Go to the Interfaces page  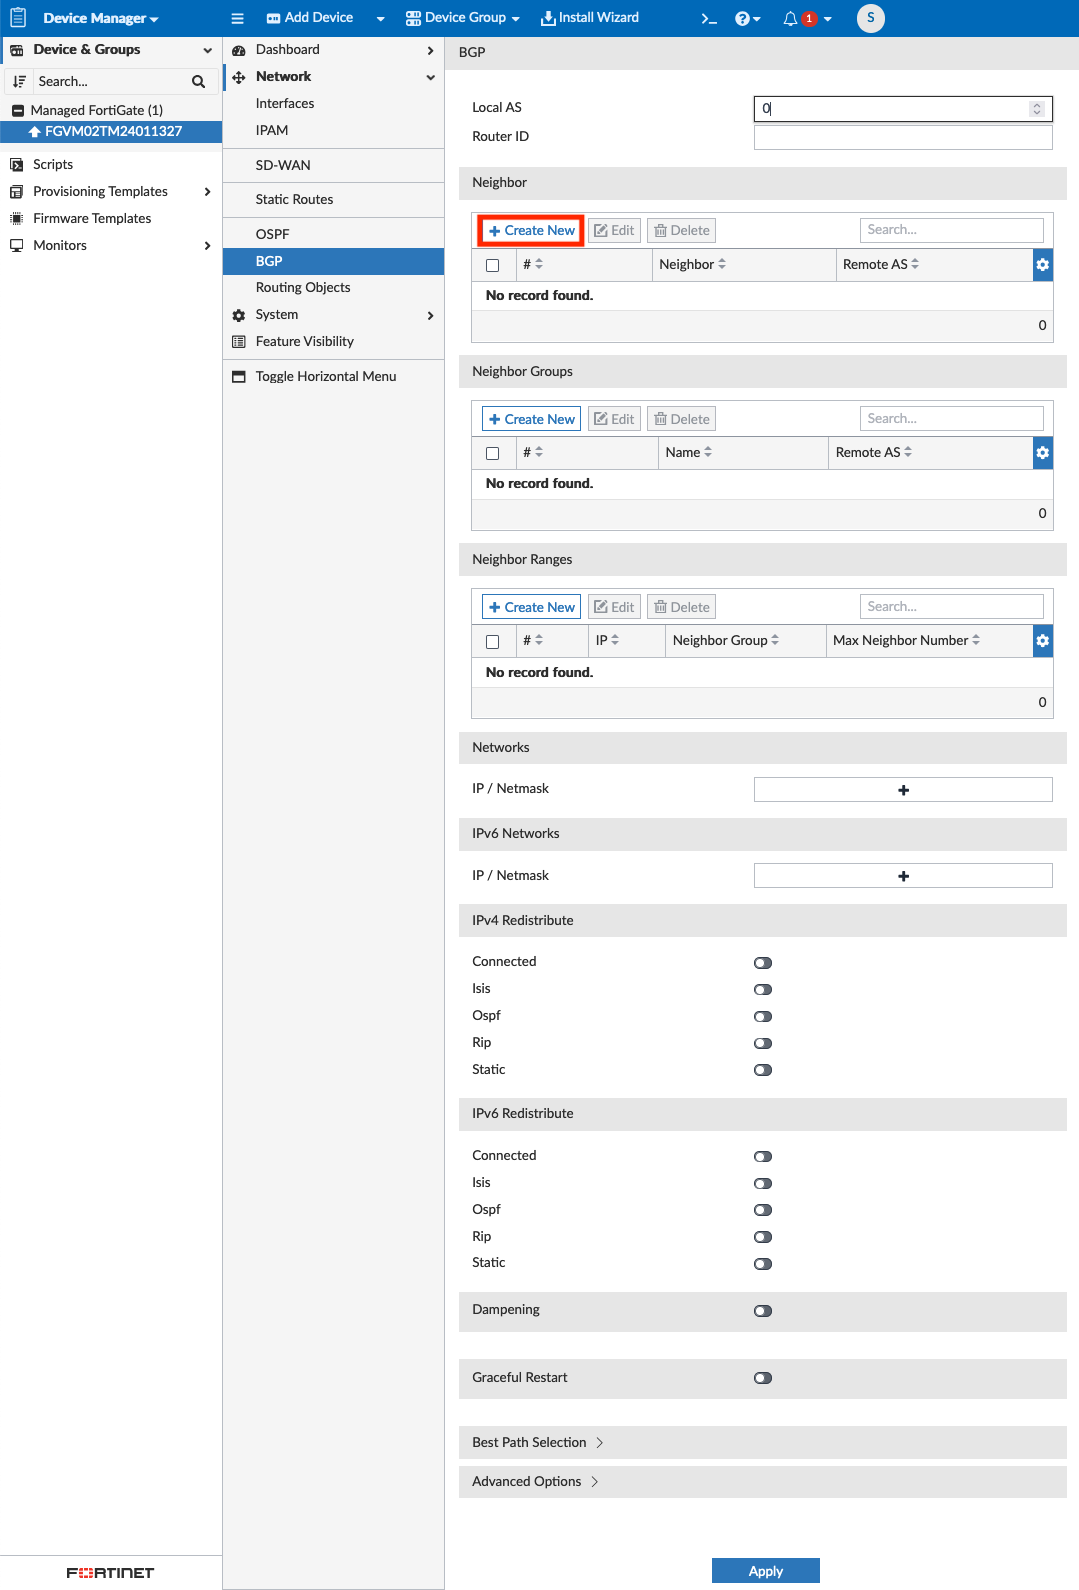coord(285,104)
